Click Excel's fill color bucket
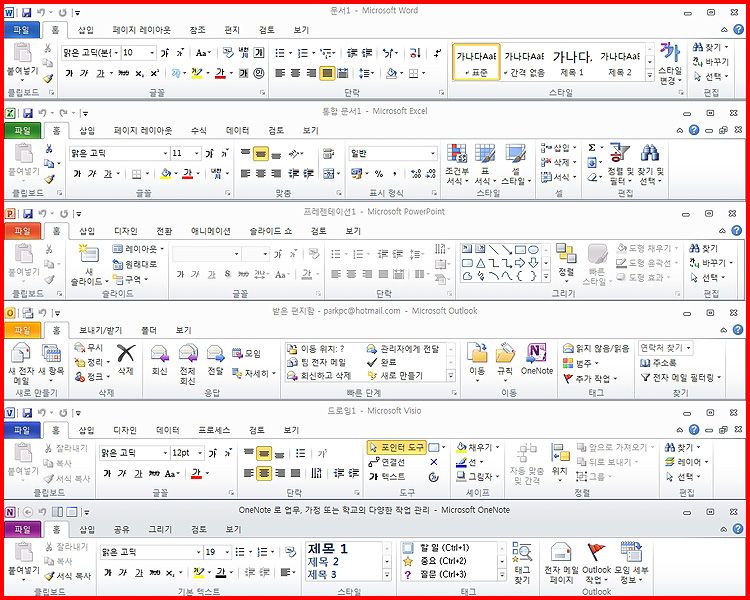 [165, 174]
